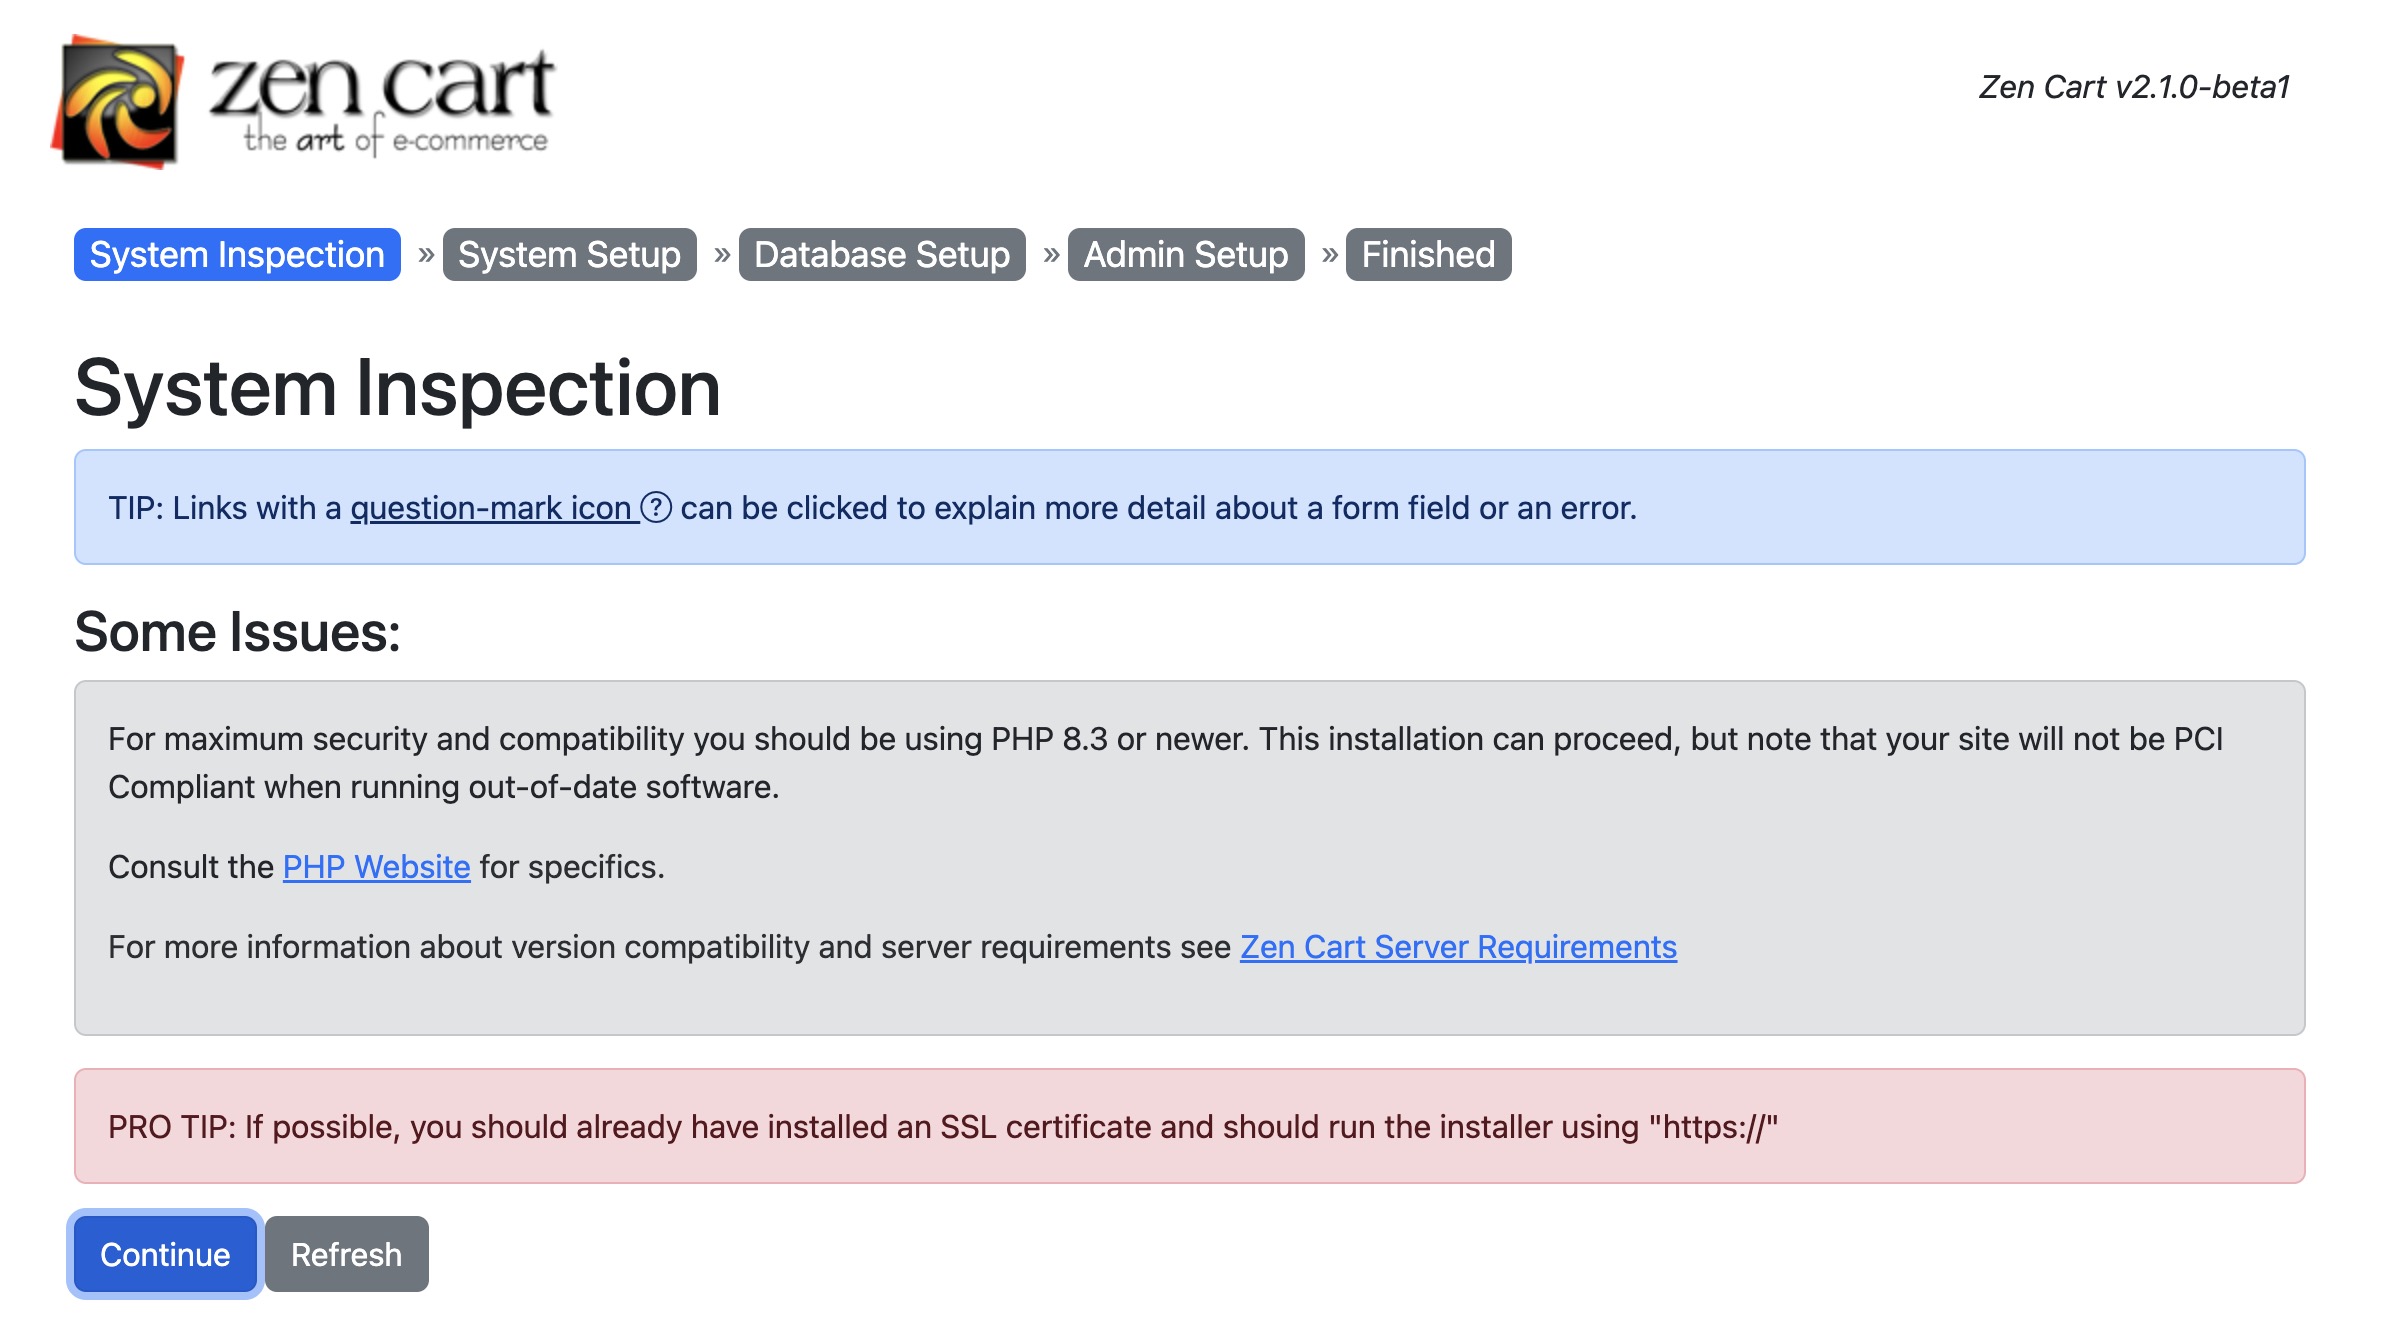
Task: Click the Some Issues heading
Action: pyautogui.click(x=237, y=632)
